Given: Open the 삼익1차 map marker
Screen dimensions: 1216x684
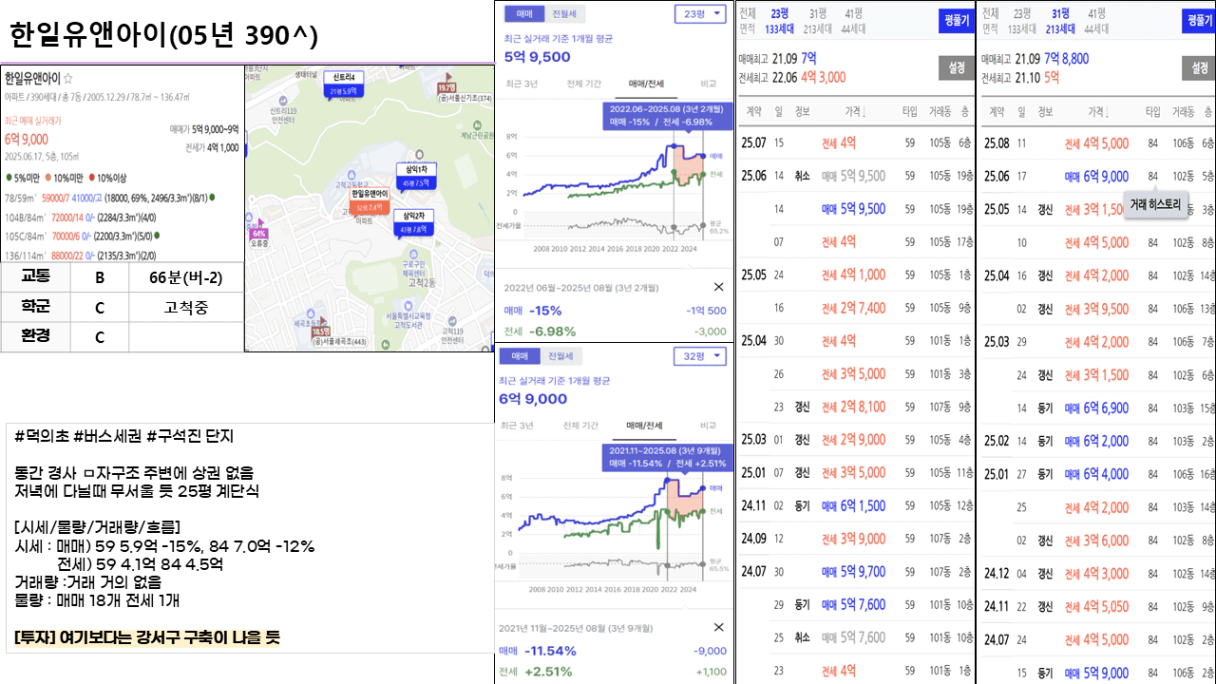Looking at the screenshot, I should pyautogui.click(x=414, y=176).
